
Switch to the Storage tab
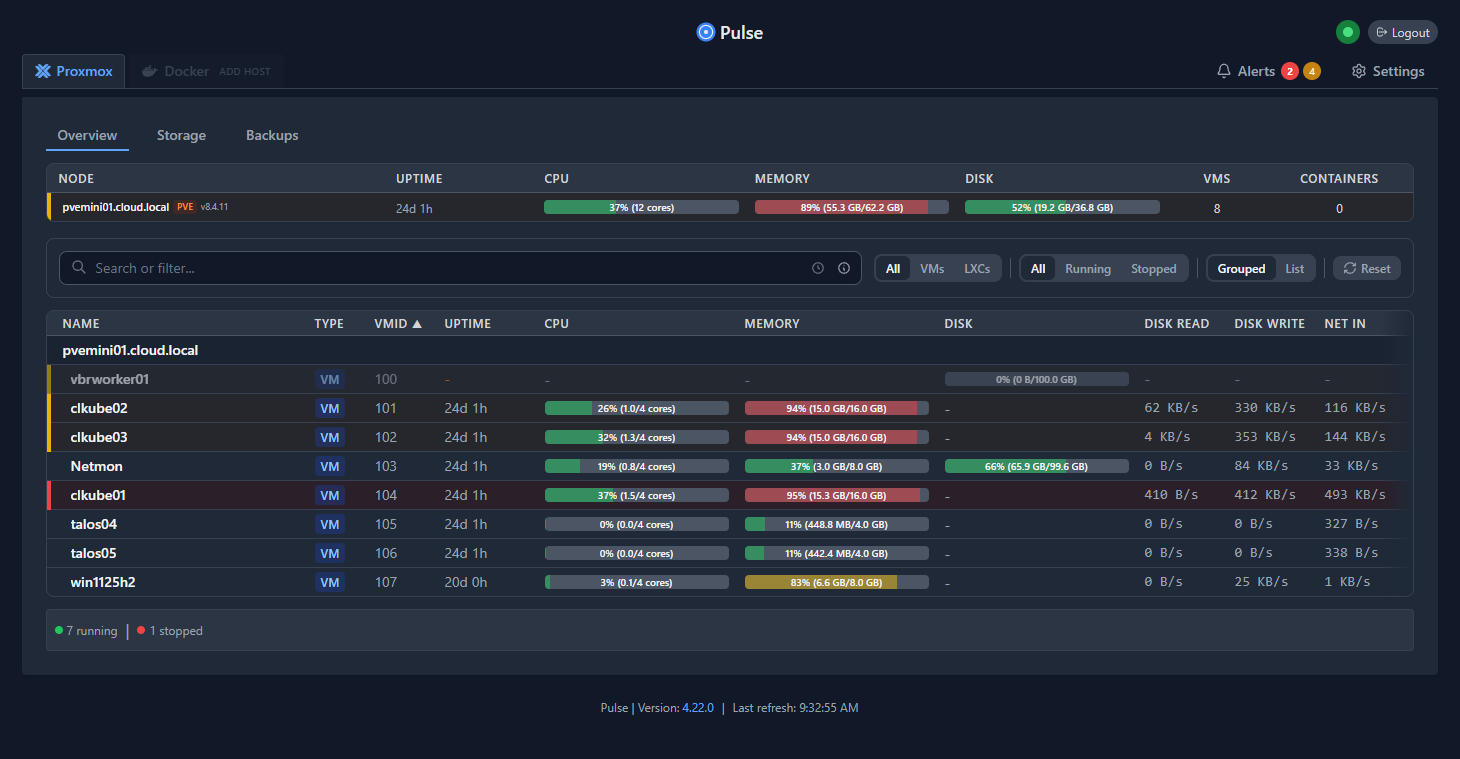pos(181,135)
